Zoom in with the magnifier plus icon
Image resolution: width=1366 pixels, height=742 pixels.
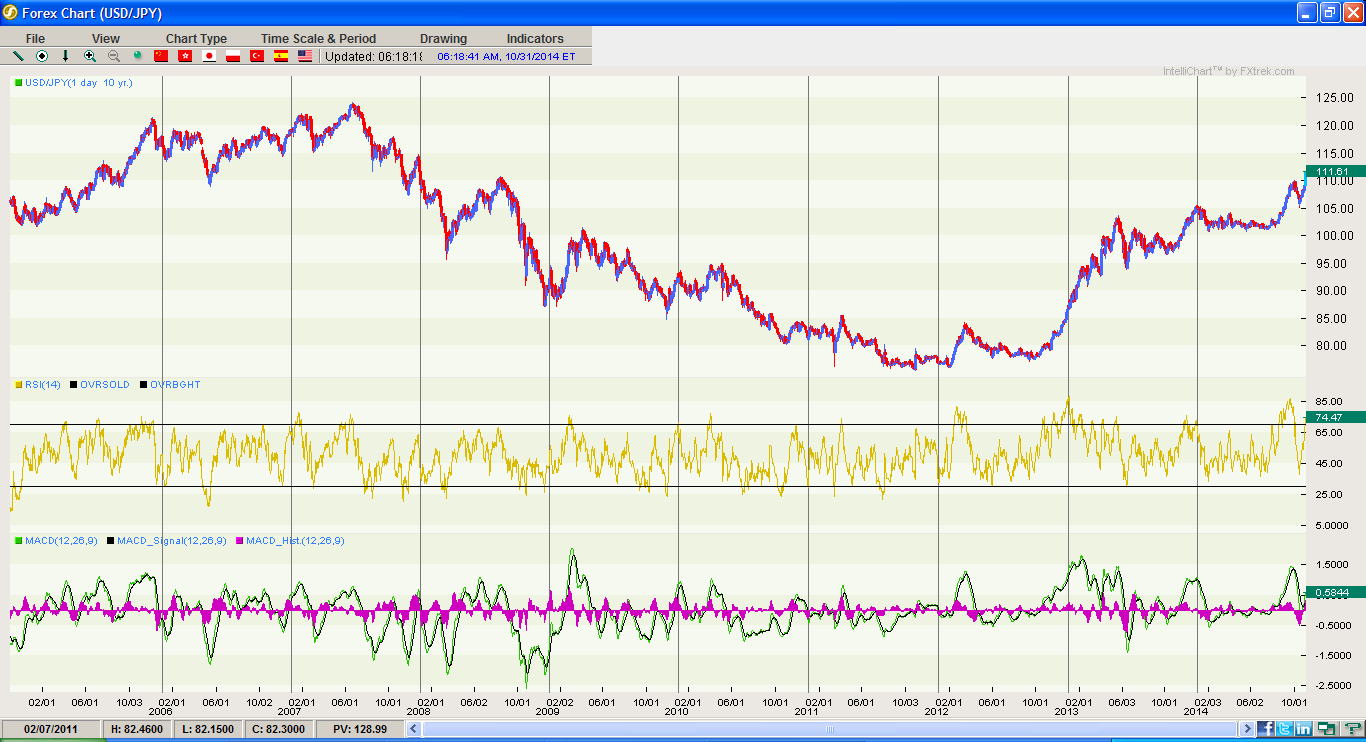click(90, 56)
